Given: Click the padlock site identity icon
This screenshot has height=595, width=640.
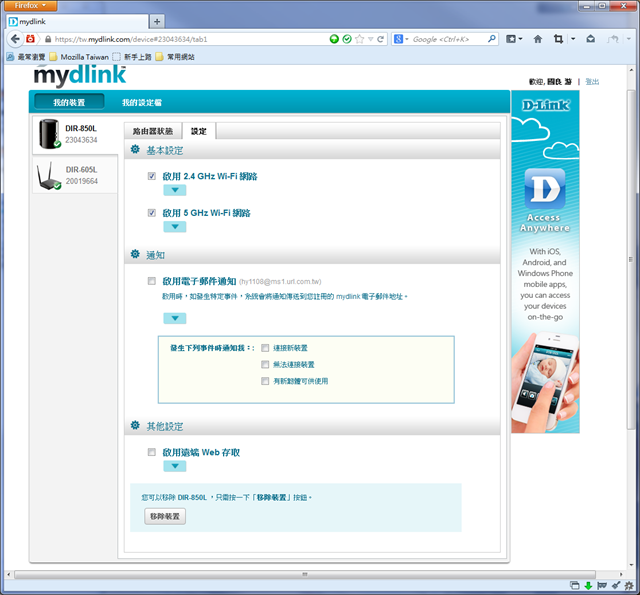Looking at the screenshot, I should tap(48, 39).
